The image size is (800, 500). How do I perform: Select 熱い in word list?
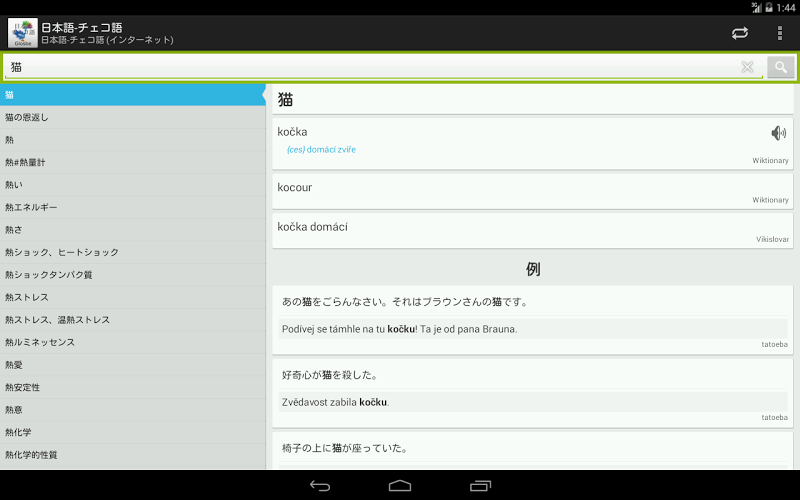click(133, 185)
